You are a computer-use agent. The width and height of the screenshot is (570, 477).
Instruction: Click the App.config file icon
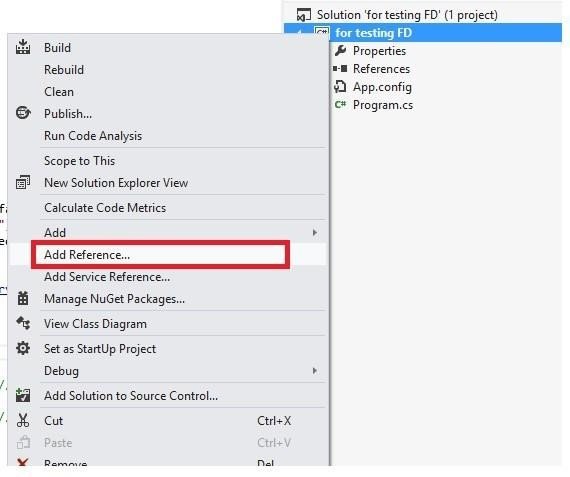pyautogui.click(x=340, y=87)
